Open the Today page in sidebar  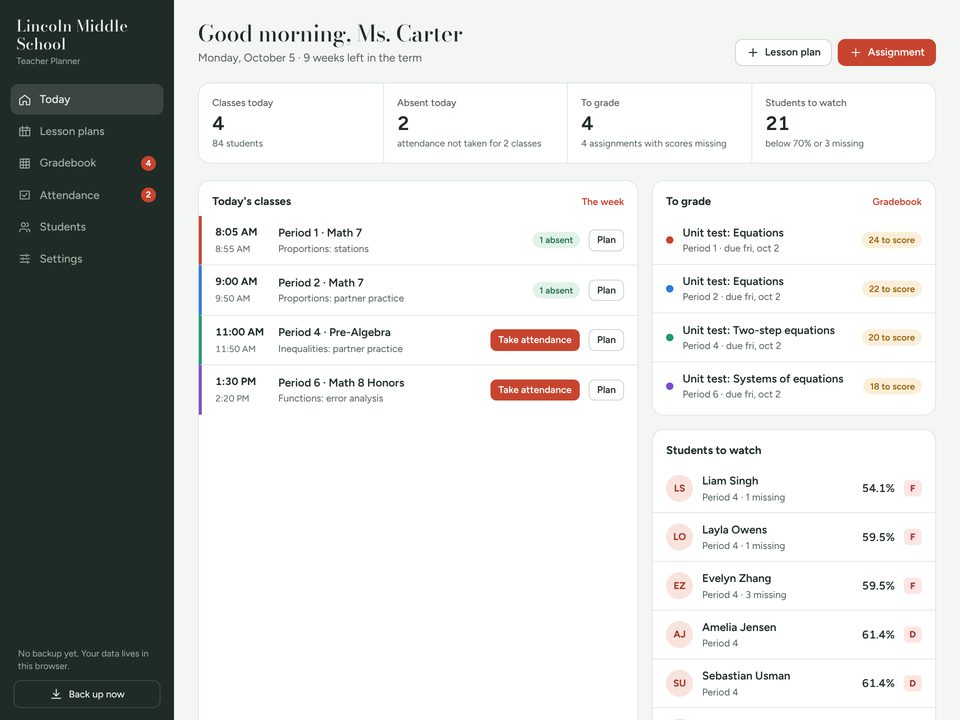tap(87, 99)
